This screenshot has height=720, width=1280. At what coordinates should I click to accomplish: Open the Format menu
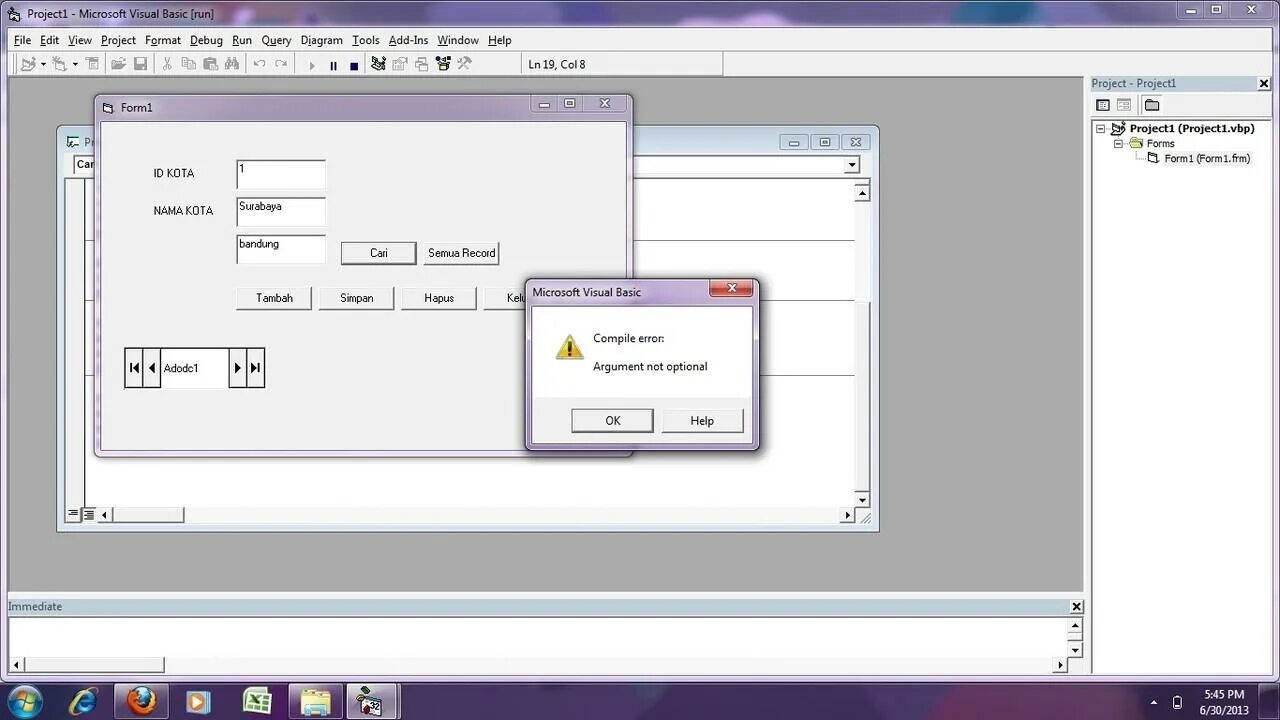[x=163, y=40]
